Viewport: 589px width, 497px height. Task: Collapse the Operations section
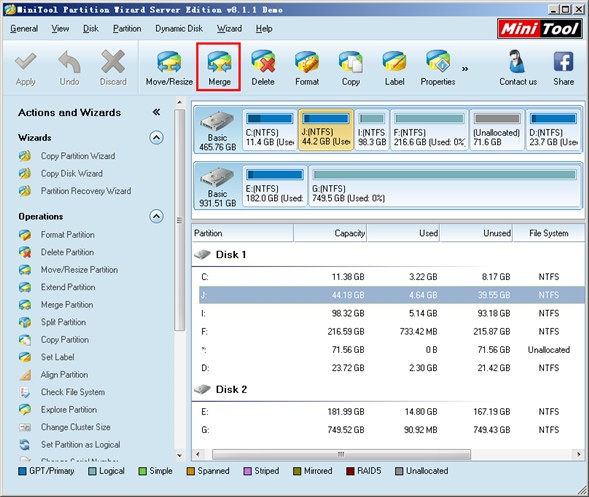tap(156, 216)
